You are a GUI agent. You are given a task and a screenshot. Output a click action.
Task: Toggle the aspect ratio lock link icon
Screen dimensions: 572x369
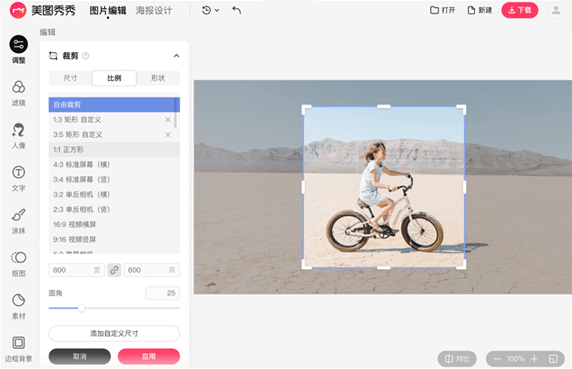(114, 270)
